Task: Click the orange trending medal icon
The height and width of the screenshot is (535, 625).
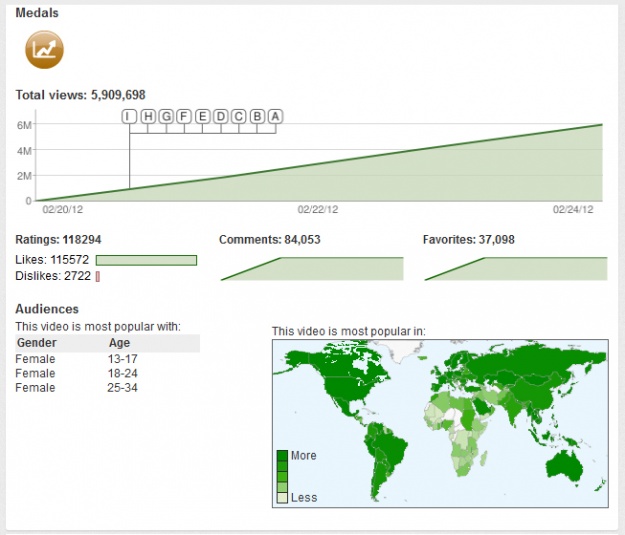Action: (x=44, y=49)
